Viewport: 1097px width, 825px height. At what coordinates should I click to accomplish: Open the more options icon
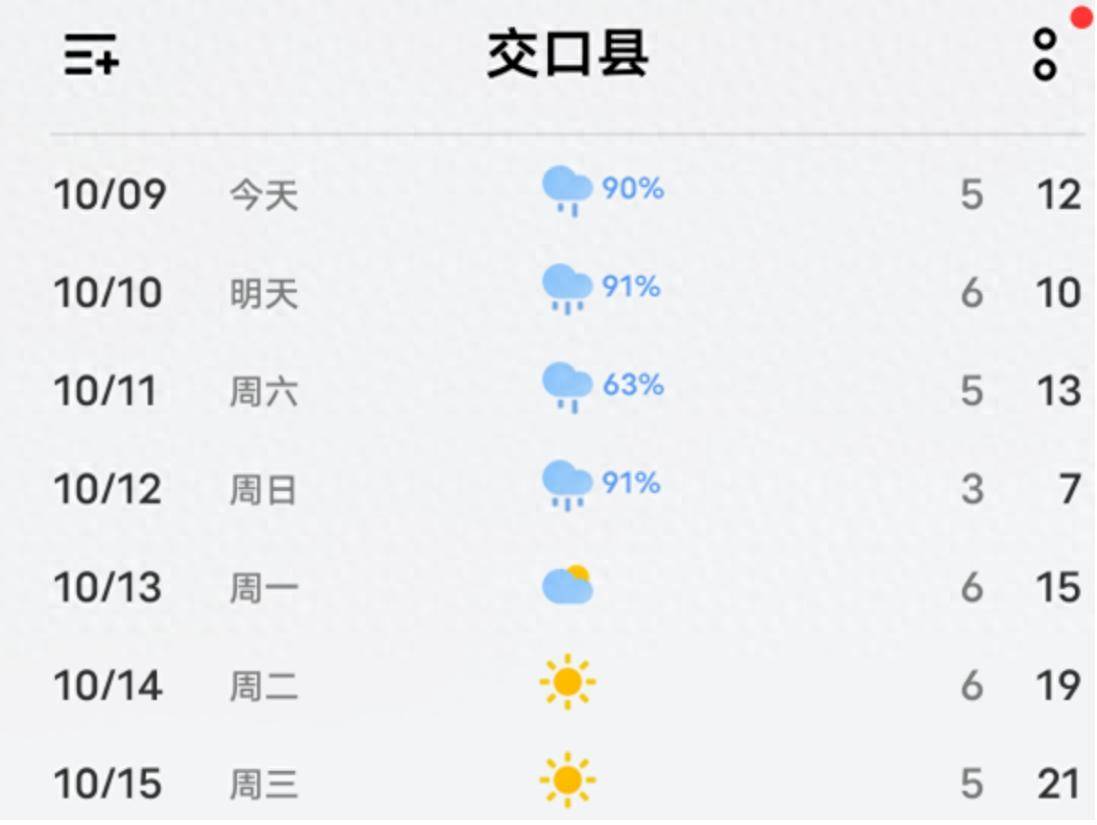[1045, 55]
